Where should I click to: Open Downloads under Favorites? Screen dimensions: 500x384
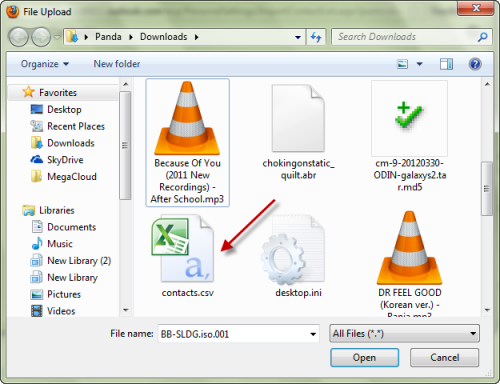[x=71, y=143]
